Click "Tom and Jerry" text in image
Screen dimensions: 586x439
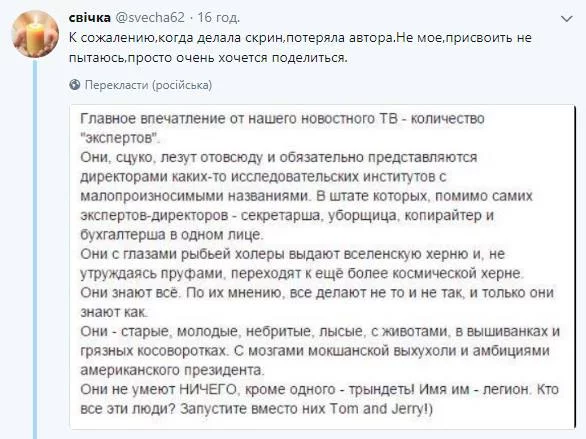pyautogui.click(x=377, y=409)
